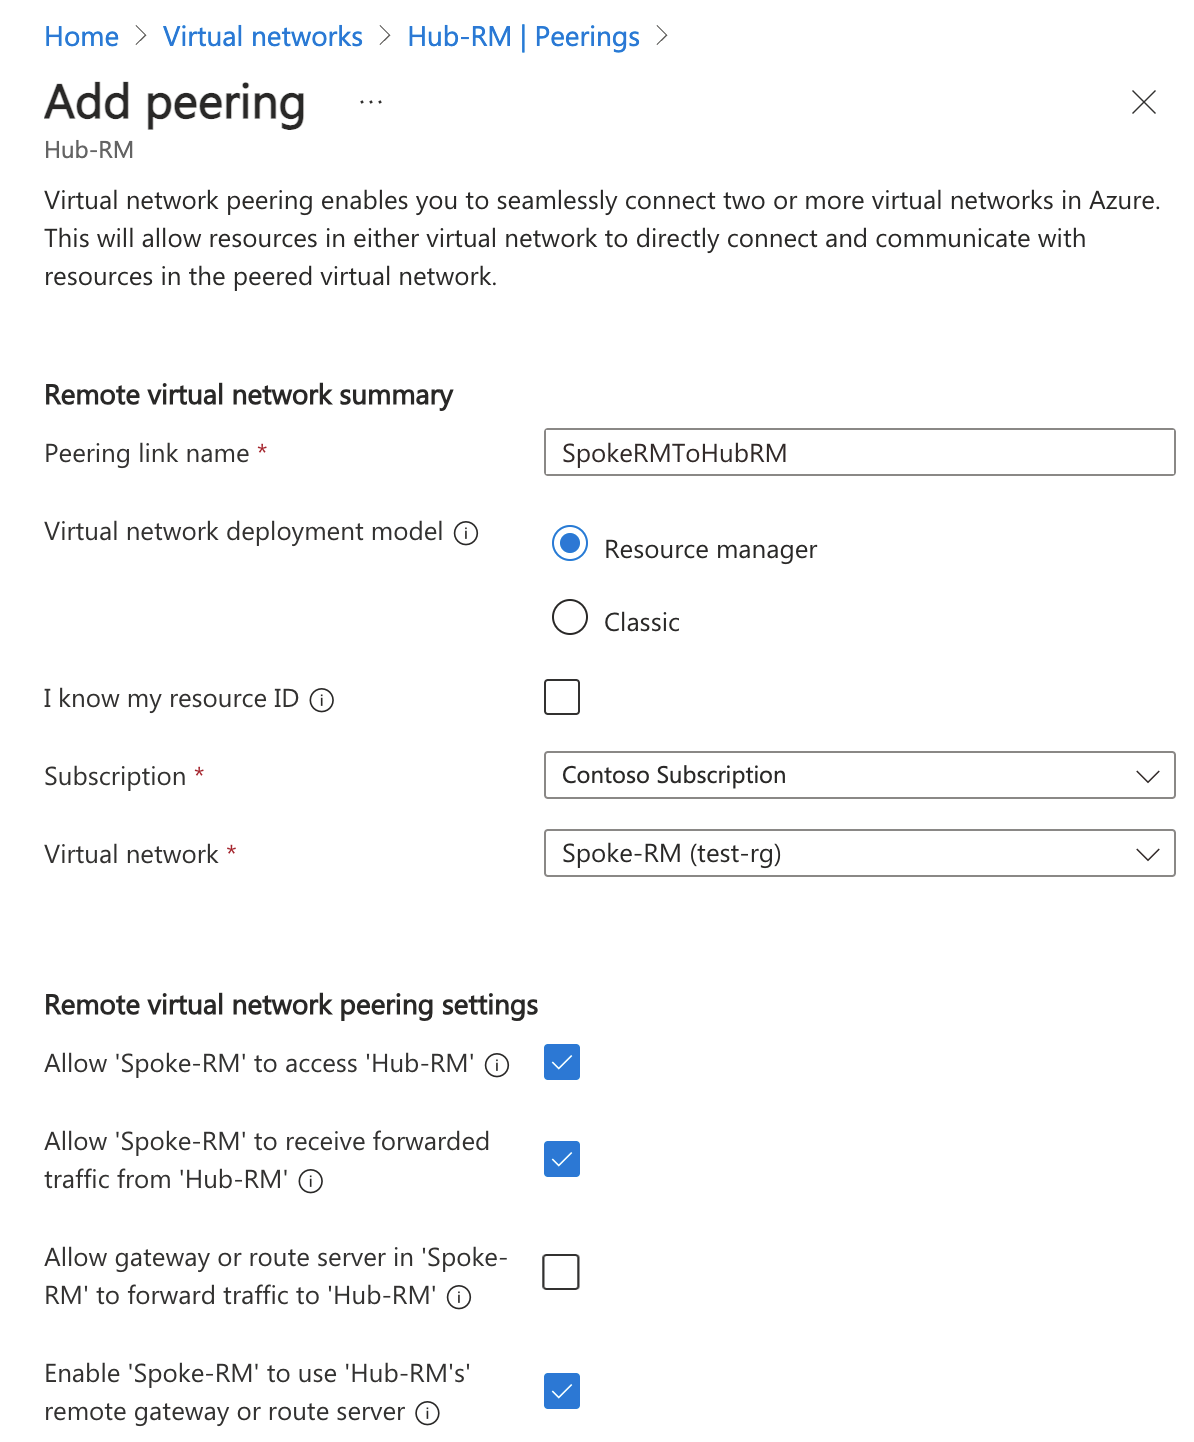
Task: Click info icon for Allow 'Spoke-RM' to access 'Hub-RM'
Action: pos(497,1065)
